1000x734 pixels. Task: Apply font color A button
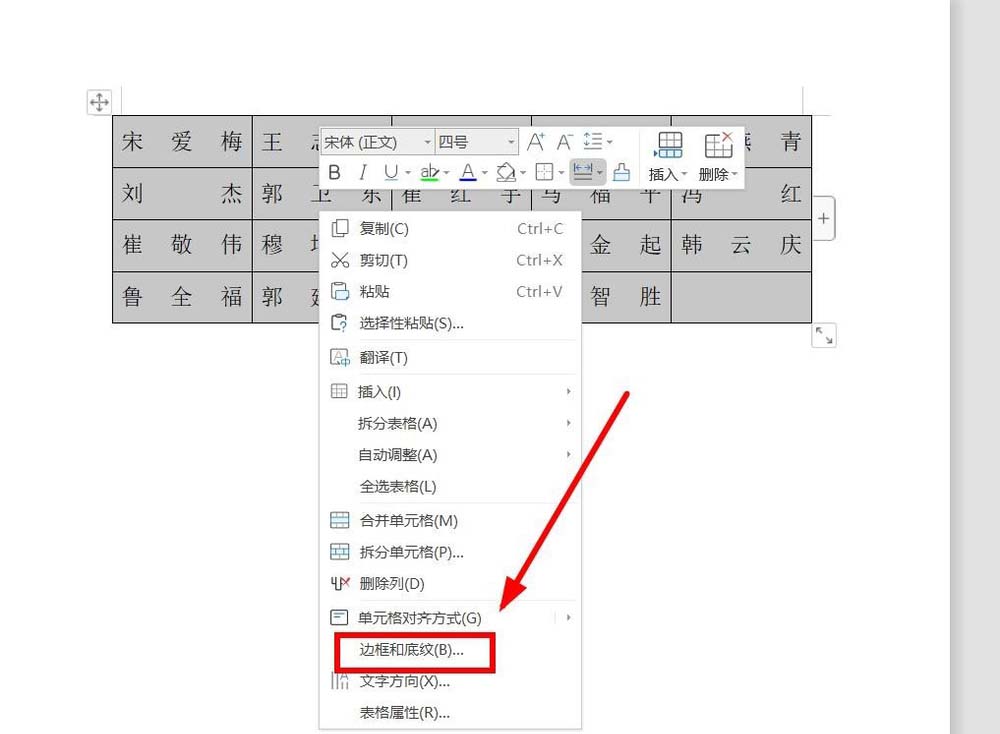[x=467, y=172]
